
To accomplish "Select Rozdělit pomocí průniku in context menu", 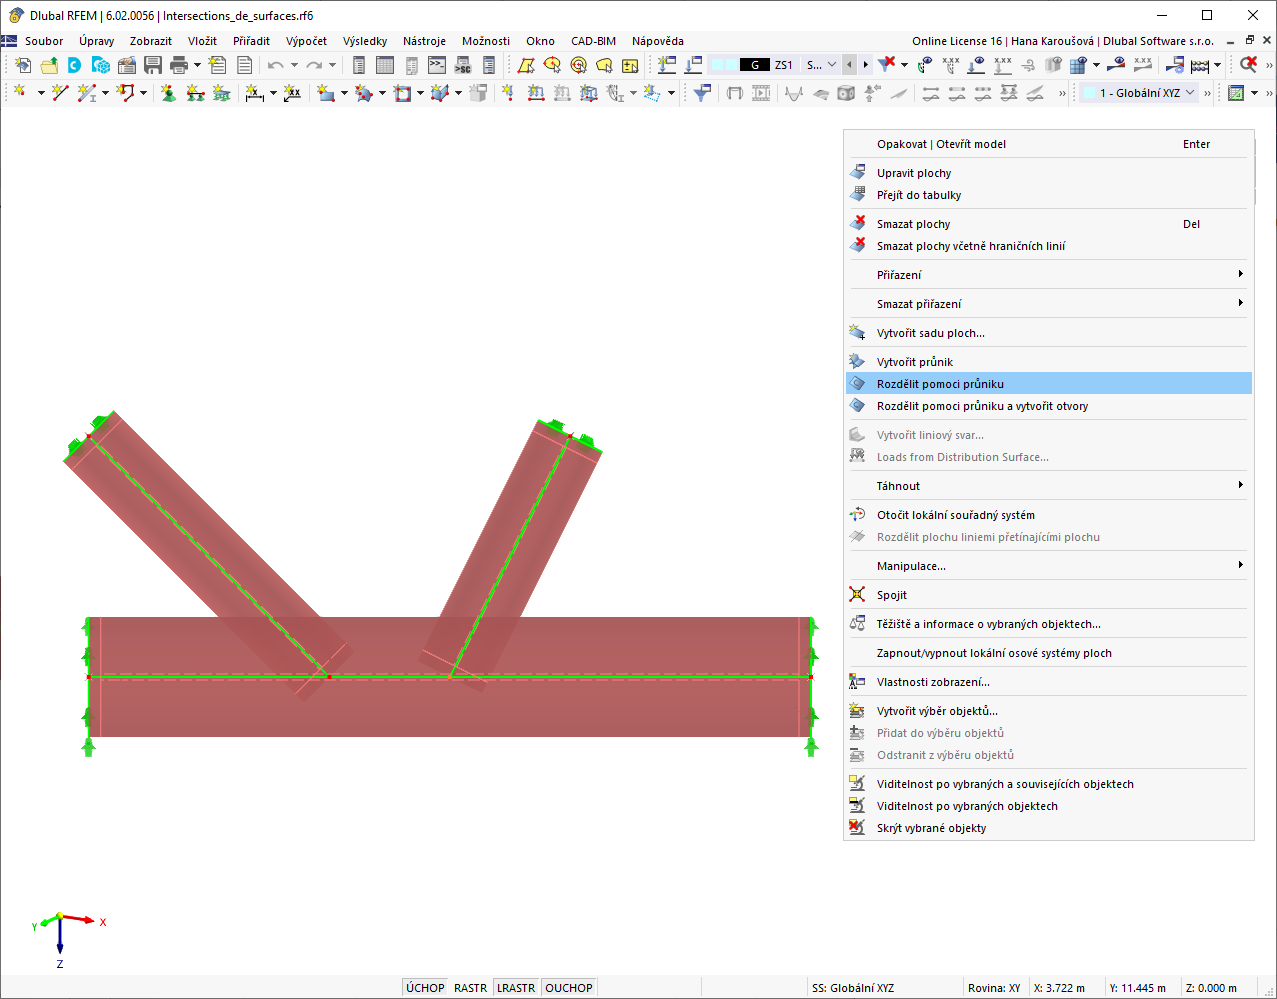I will click(1049, 384).
